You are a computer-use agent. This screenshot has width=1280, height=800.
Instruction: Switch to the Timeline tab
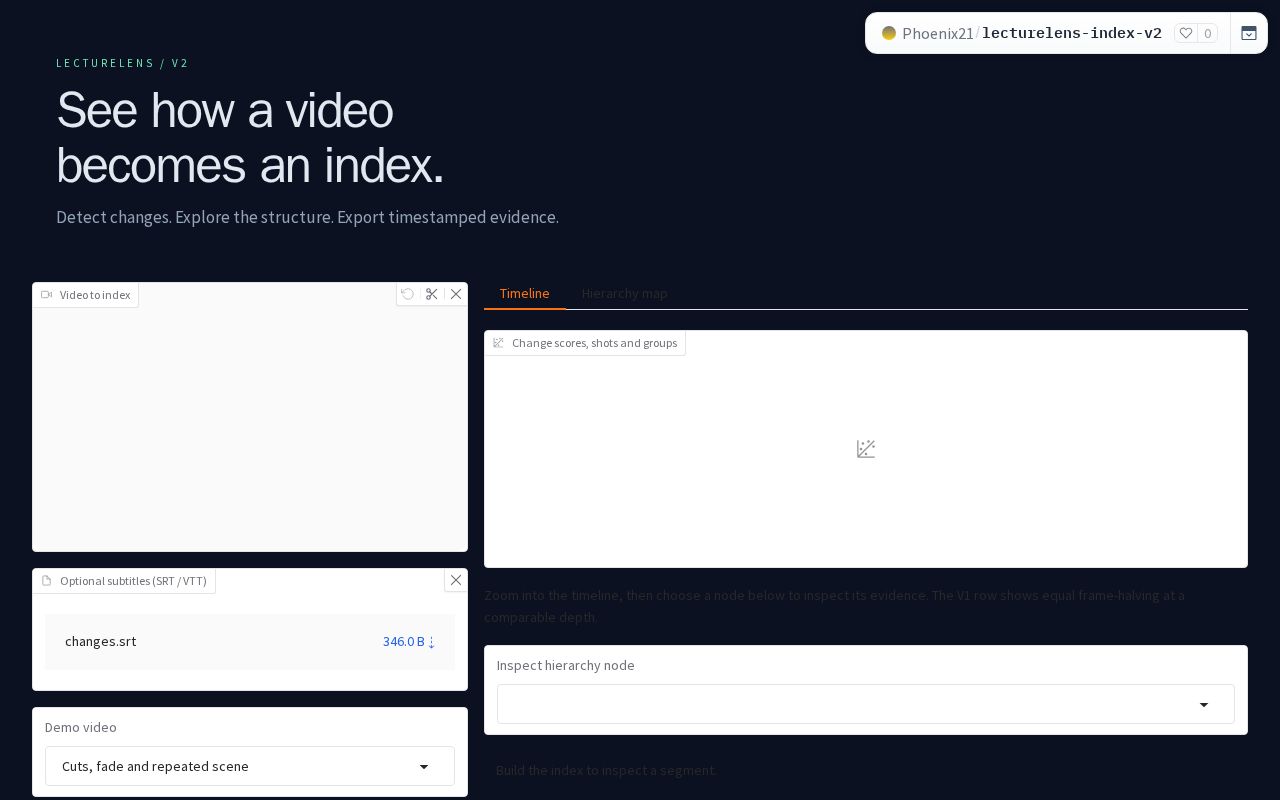[x=525, y=293]
